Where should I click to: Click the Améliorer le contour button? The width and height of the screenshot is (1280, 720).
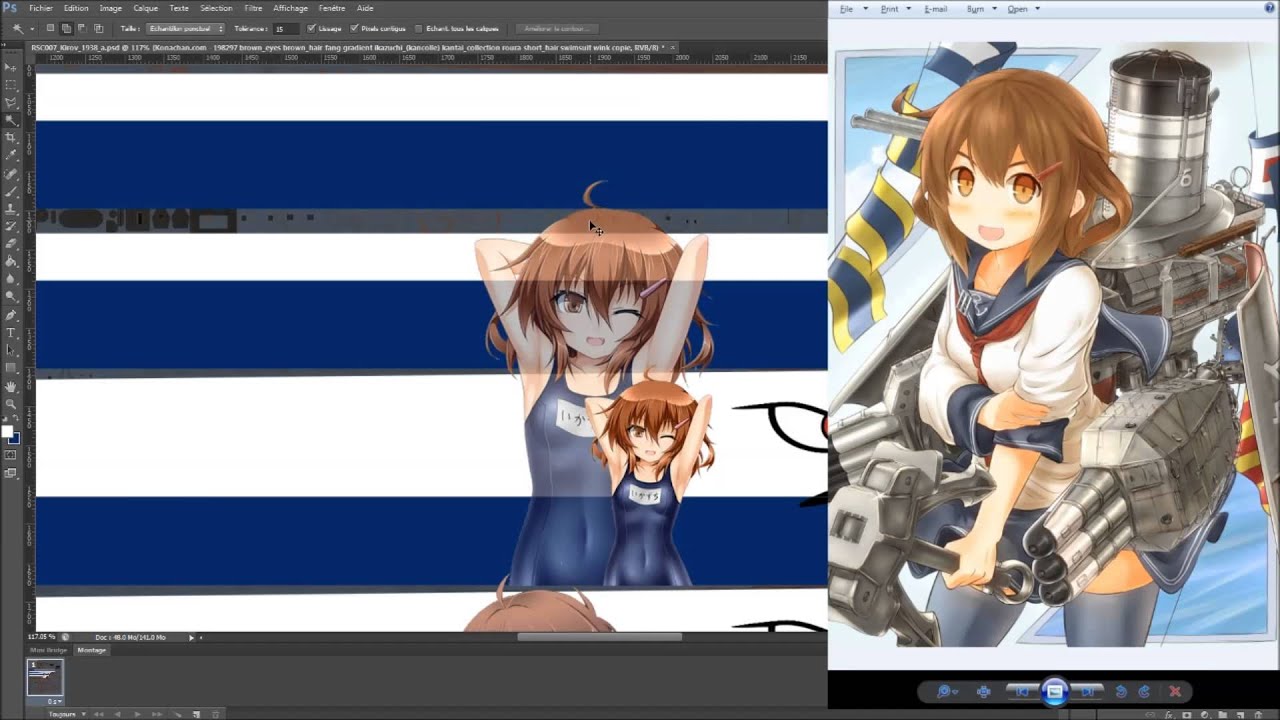click(557, 28)
